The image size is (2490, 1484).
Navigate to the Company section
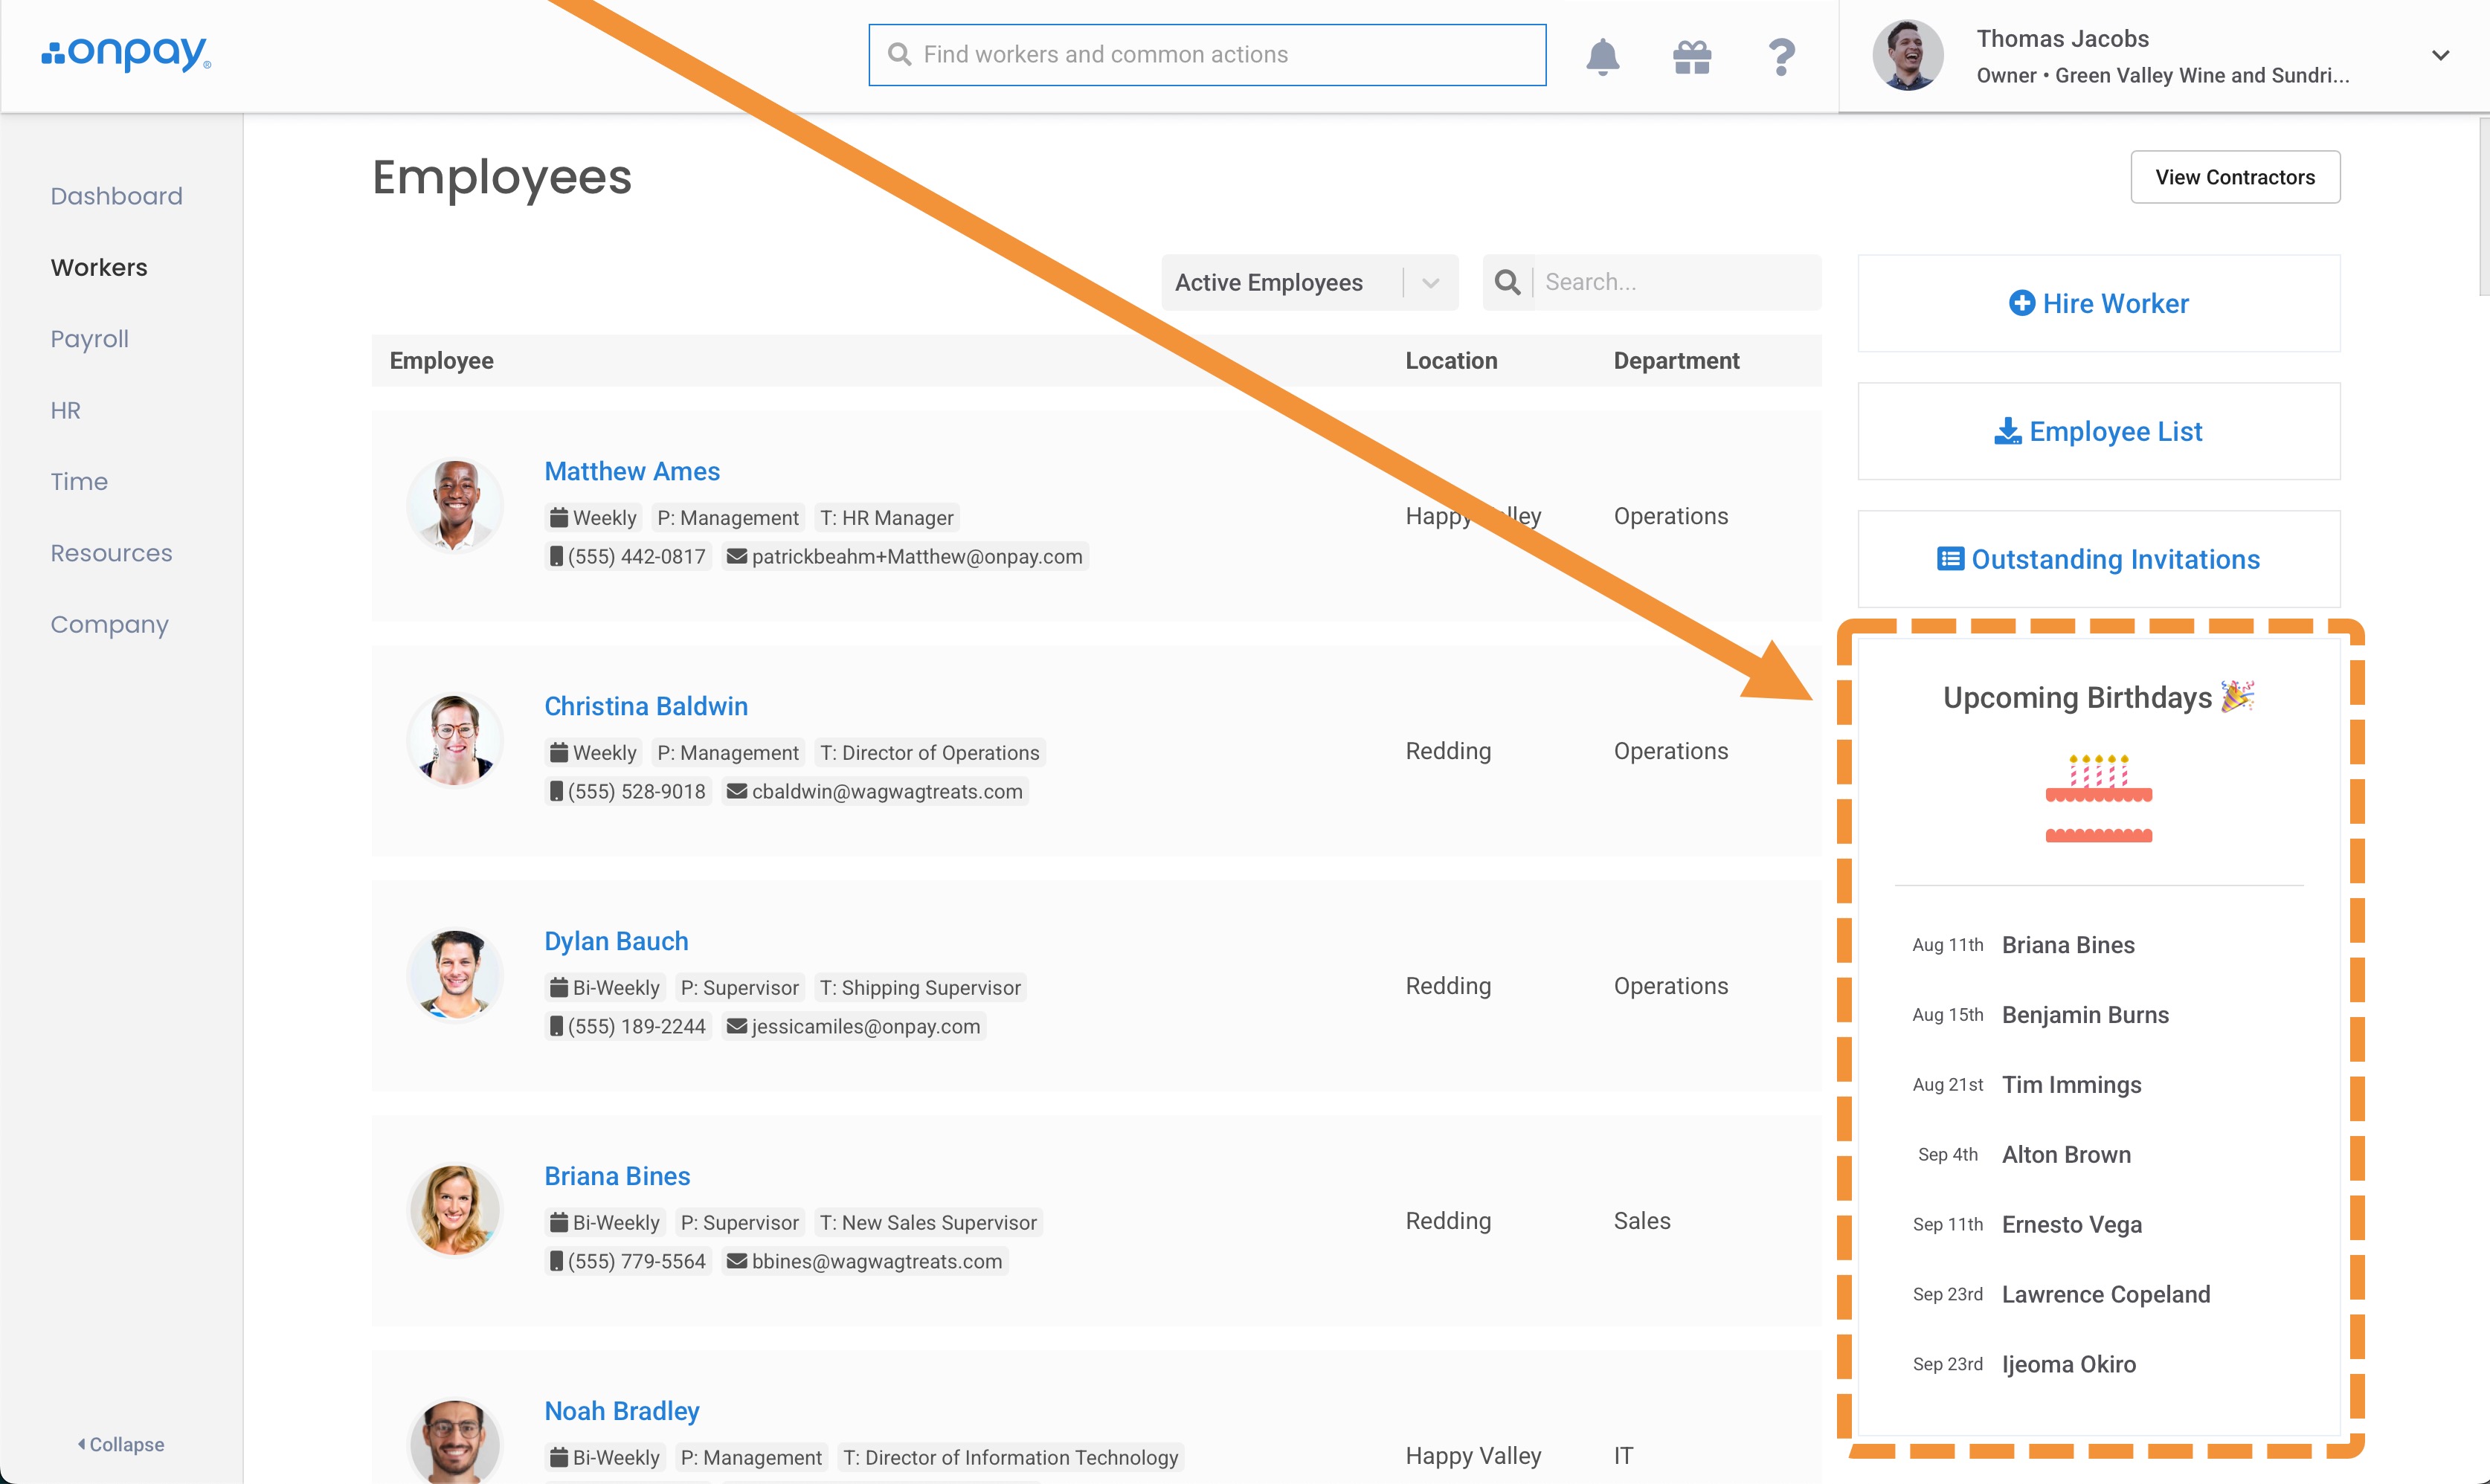(110, 624)
